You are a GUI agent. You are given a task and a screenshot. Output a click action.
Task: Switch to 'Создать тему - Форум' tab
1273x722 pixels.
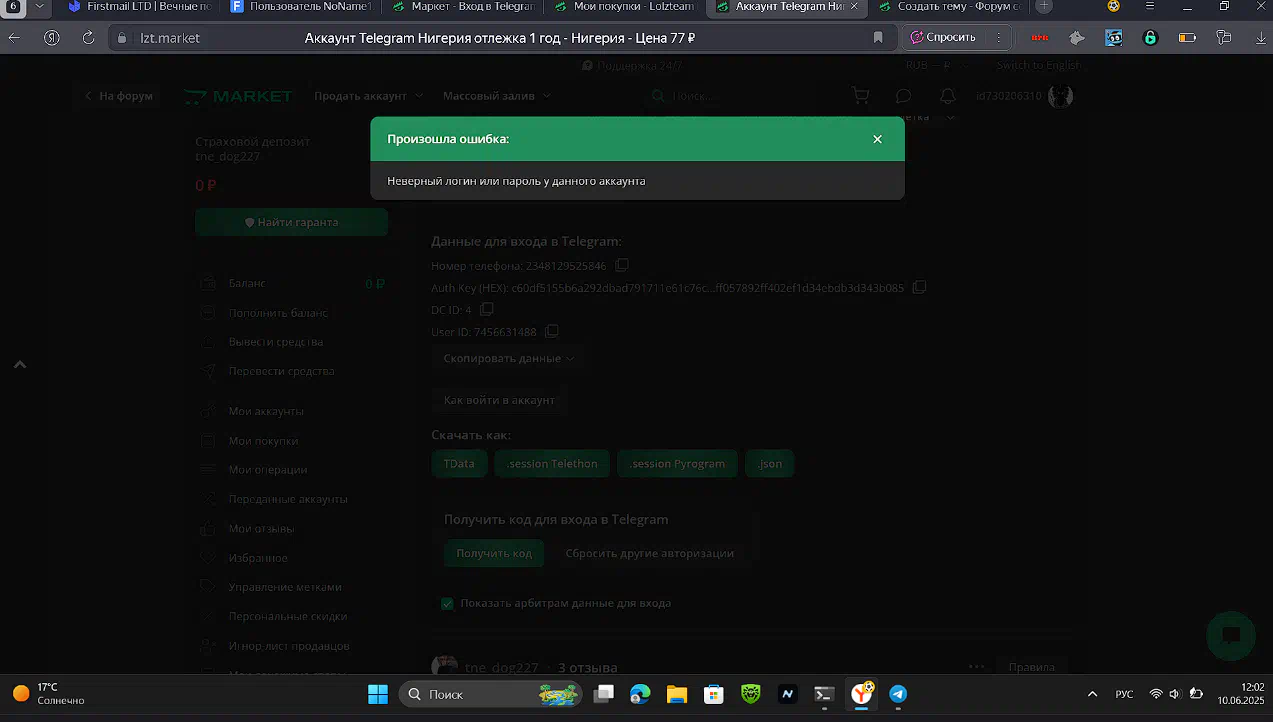pyautogui.click(x=948, y=6)
